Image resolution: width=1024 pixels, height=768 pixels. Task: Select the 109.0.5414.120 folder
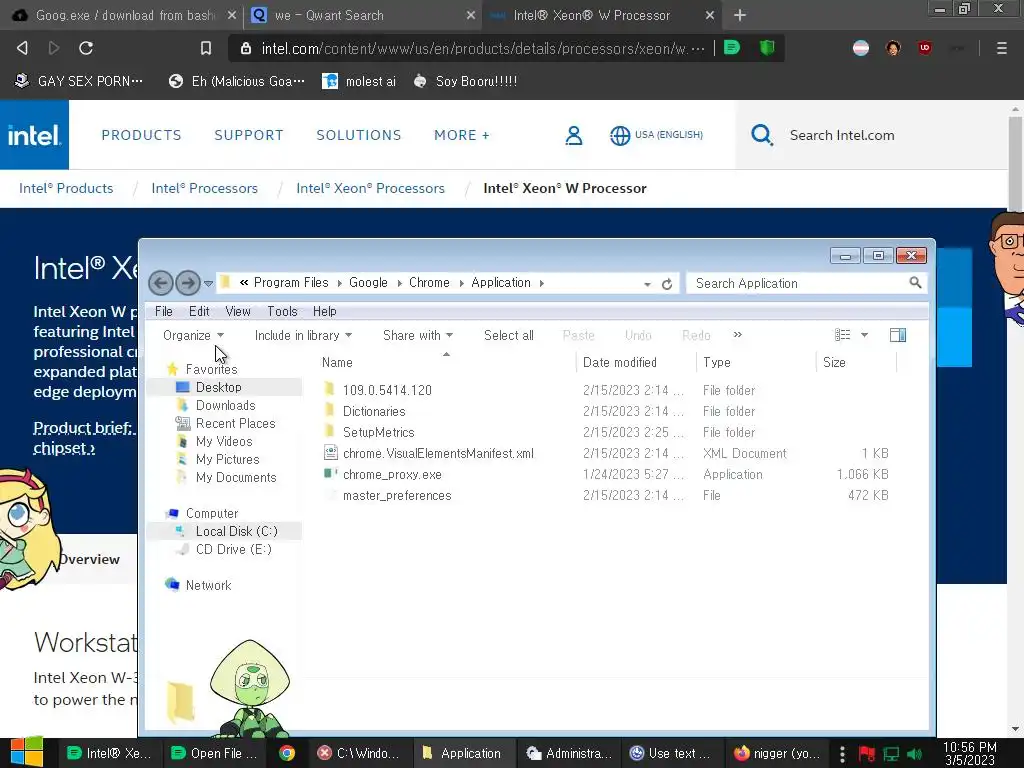[387, 390]
